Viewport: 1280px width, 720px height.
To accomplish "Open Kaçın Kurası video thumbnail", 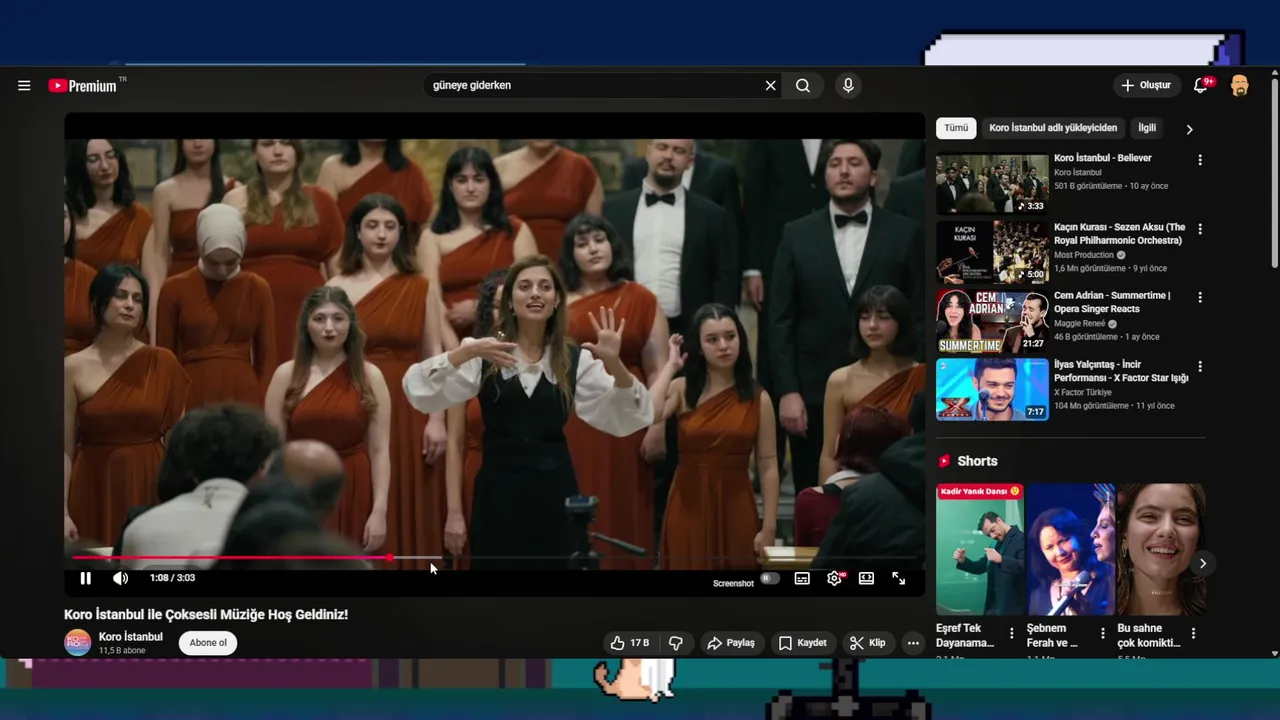I will (x=992, y=252).
